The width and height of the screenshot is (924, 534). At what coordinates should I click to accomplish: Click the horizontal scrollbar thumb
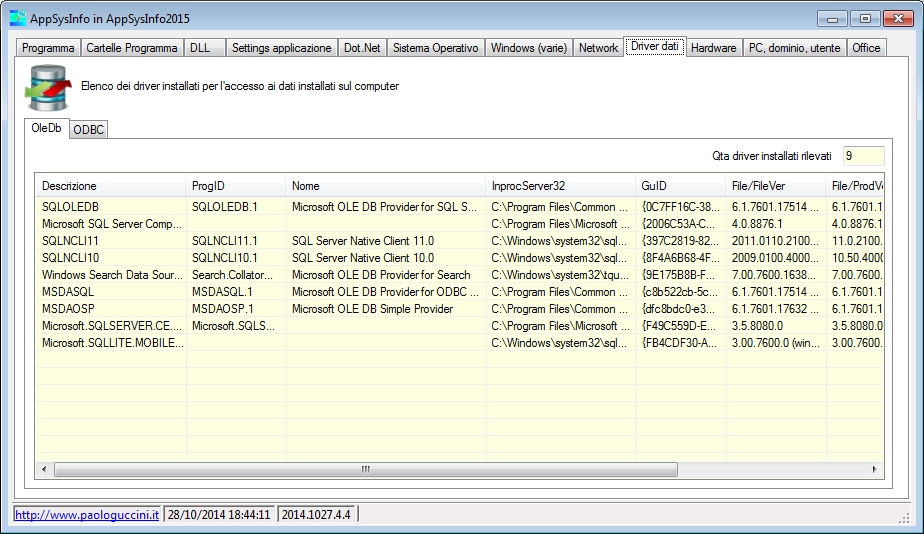click(366, 470)
